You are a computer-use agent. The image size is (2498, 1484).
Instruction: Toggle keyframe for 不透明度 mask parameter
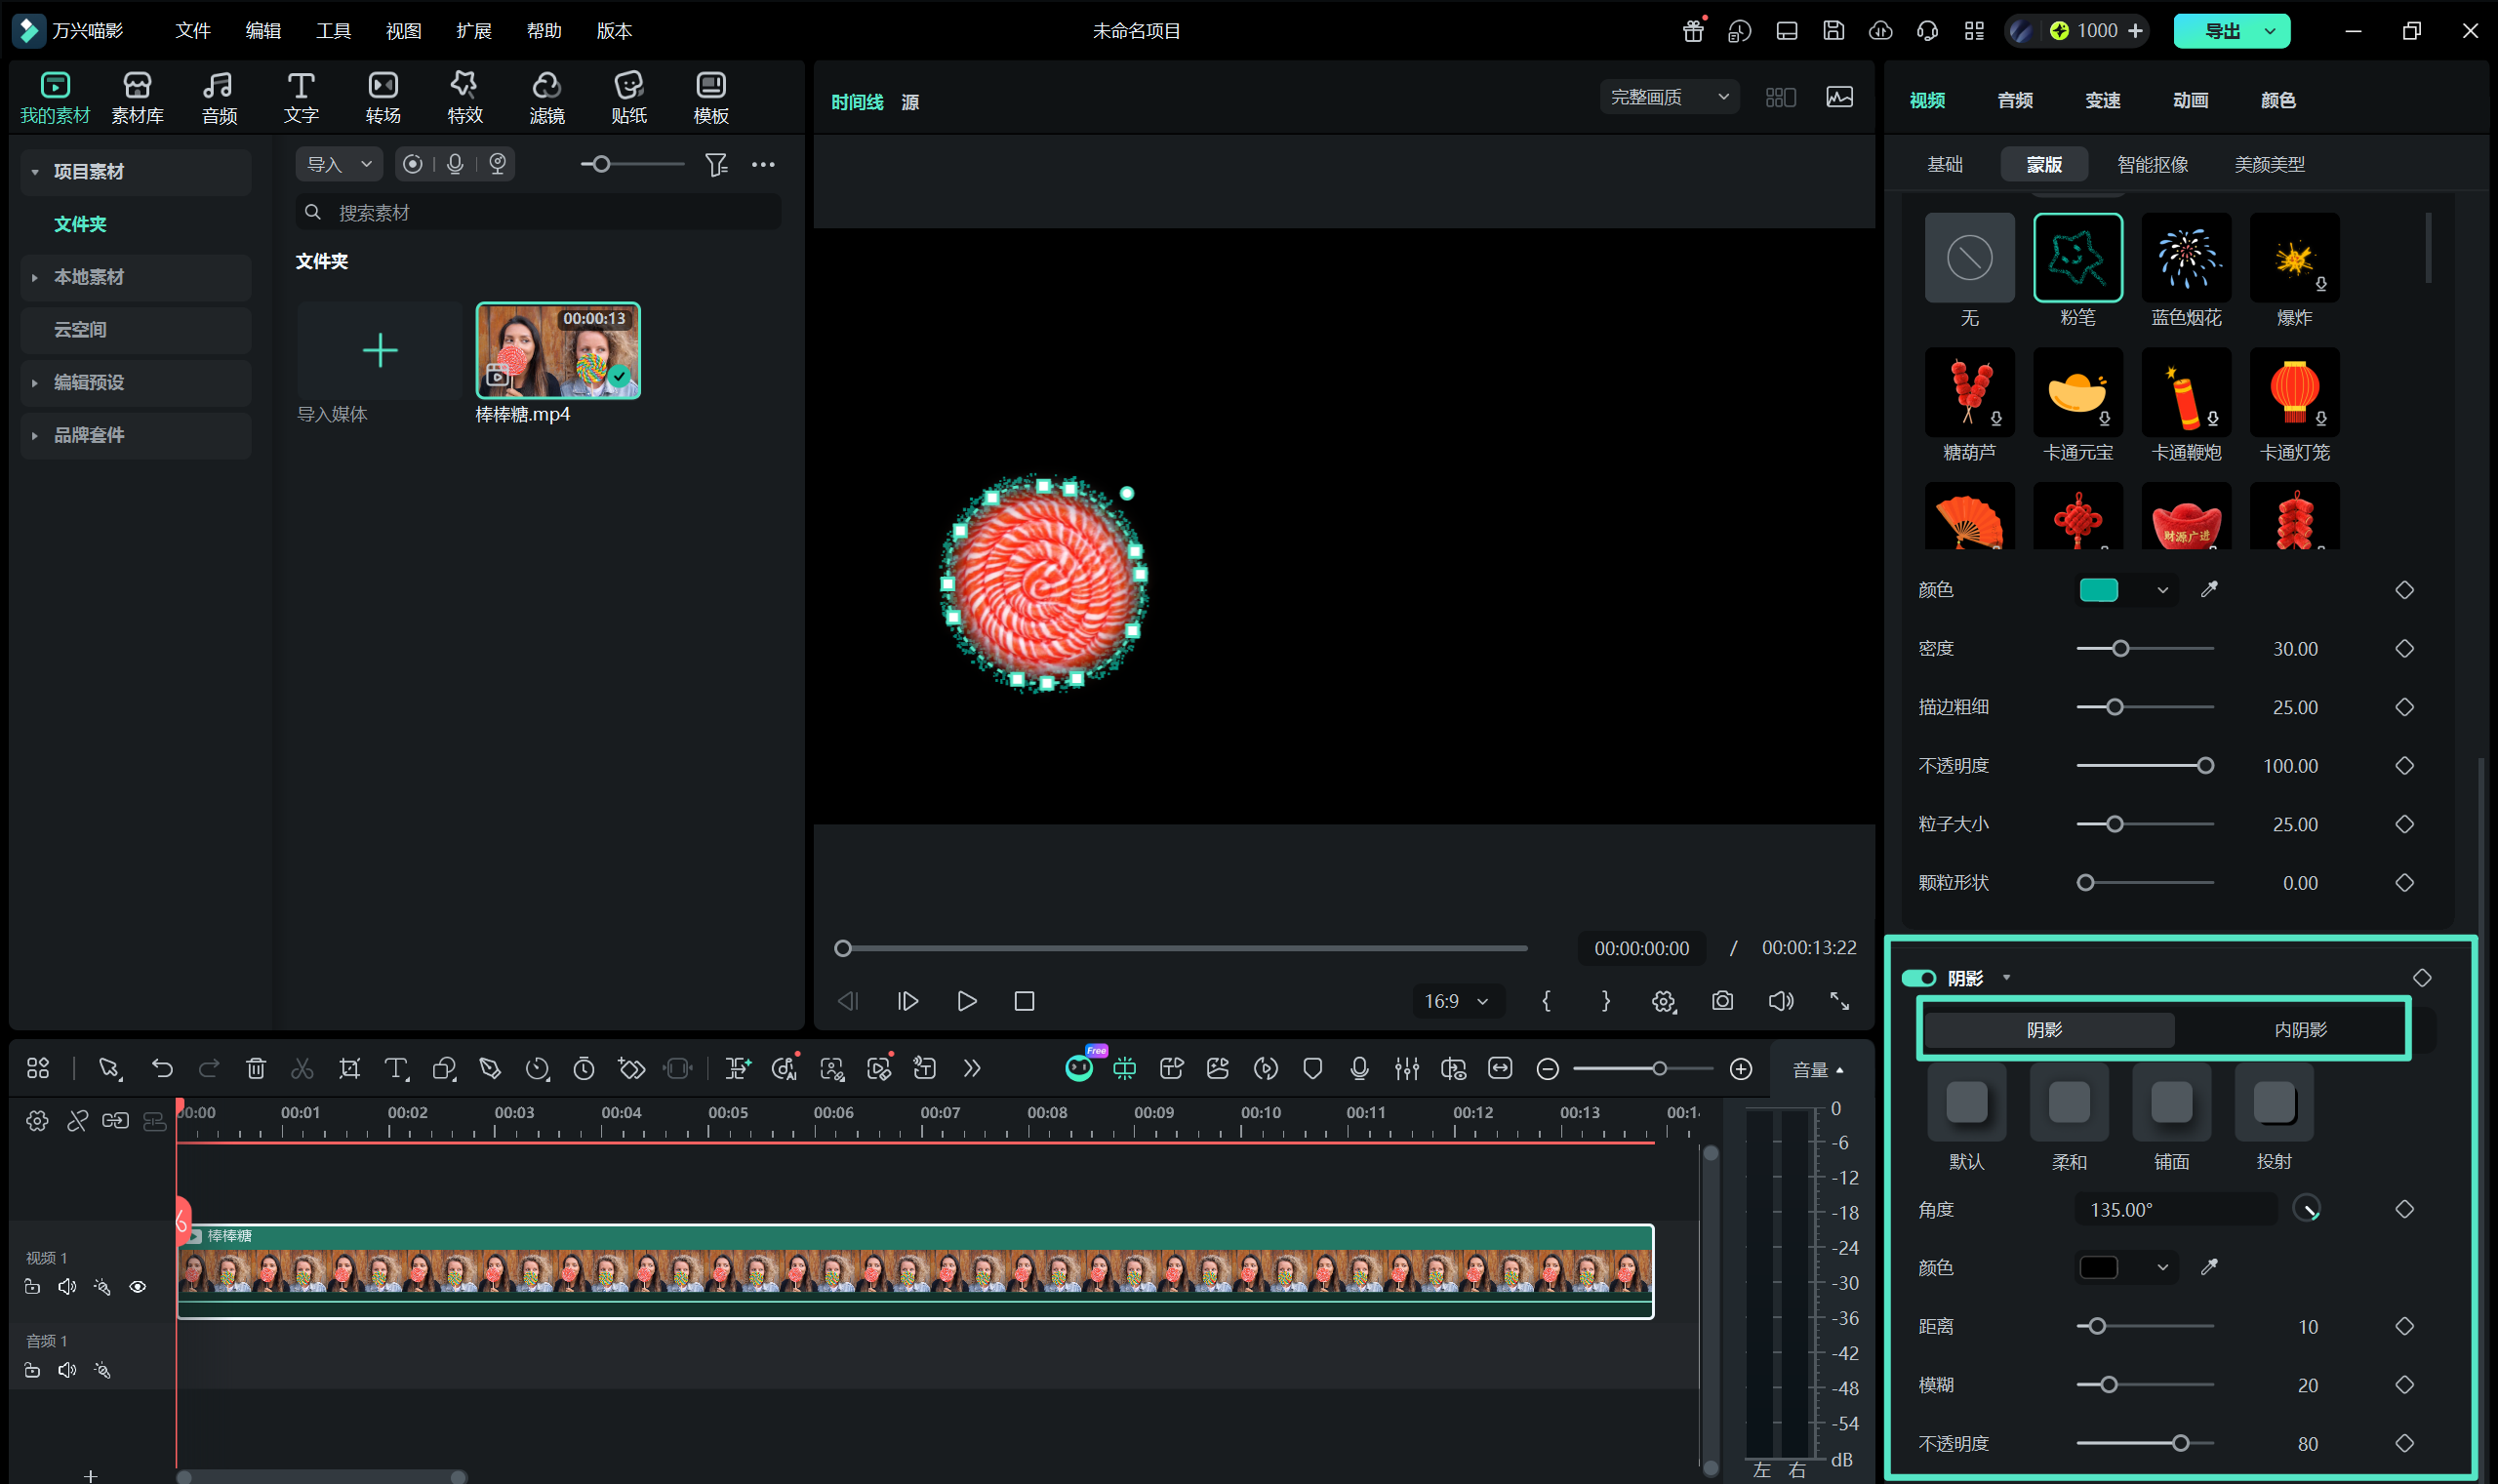[x=2404, y=765]
